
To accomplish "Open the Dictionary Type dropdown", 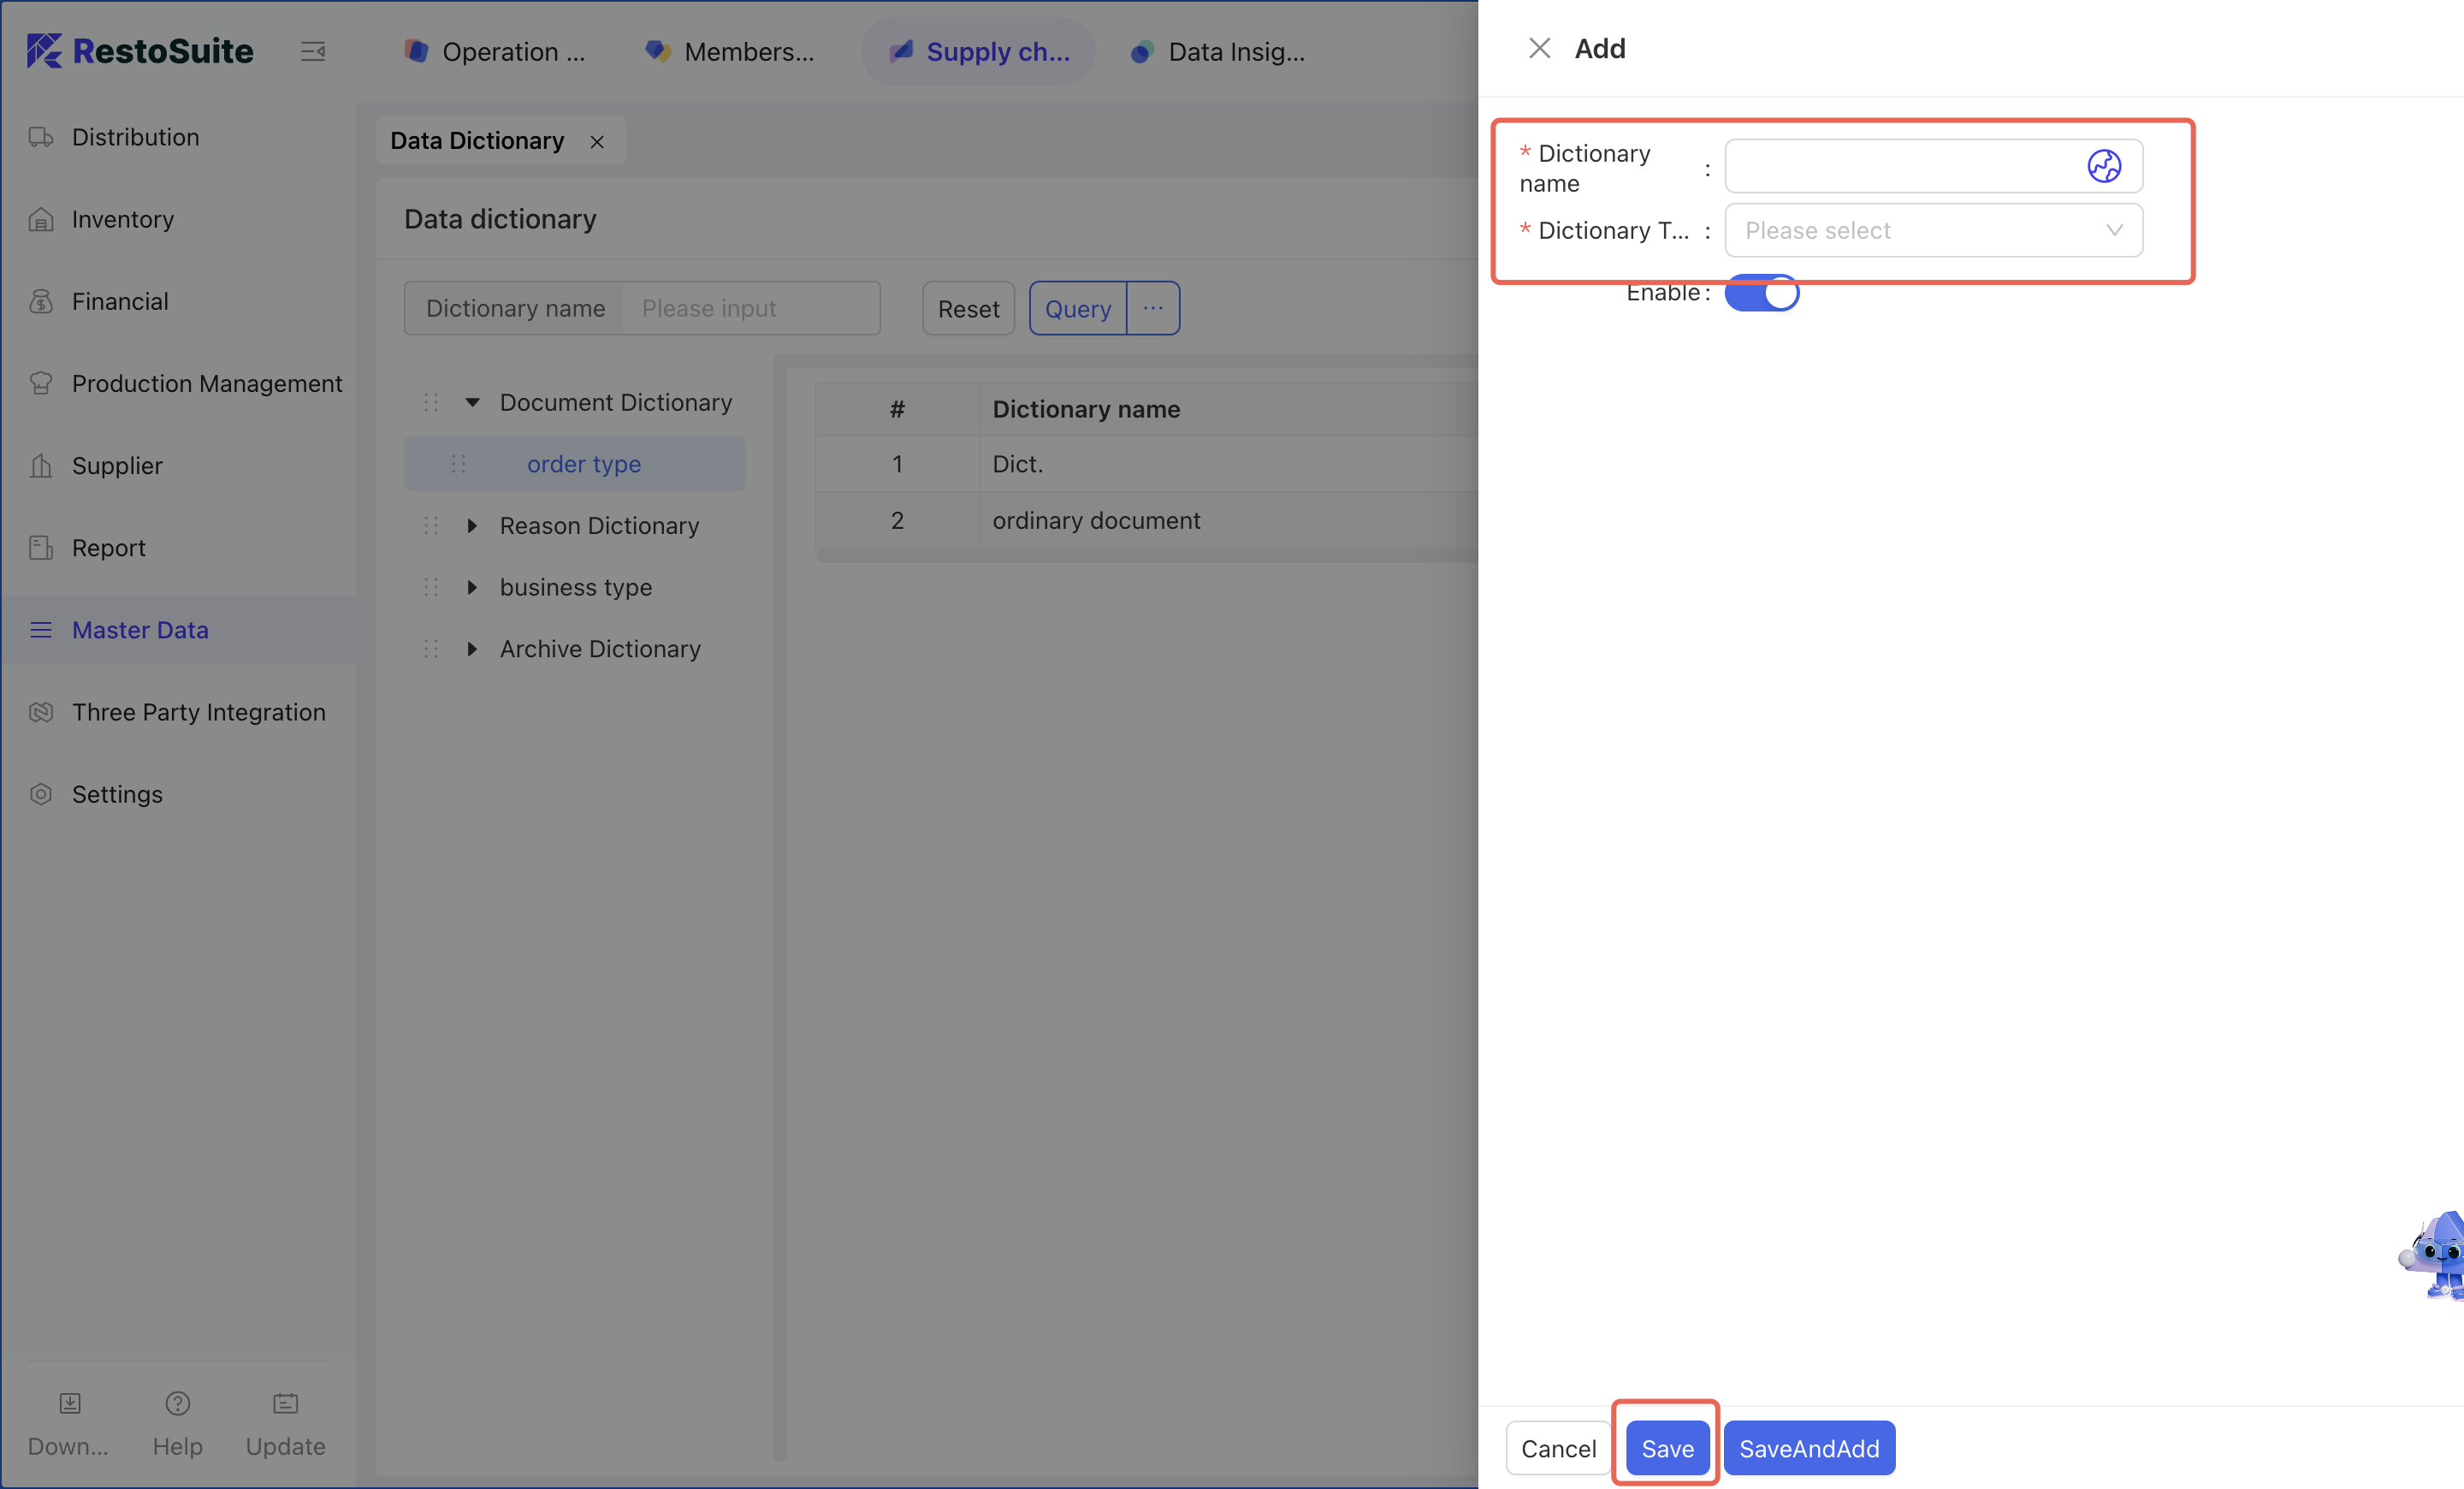I will click(x=1932, y=230).
